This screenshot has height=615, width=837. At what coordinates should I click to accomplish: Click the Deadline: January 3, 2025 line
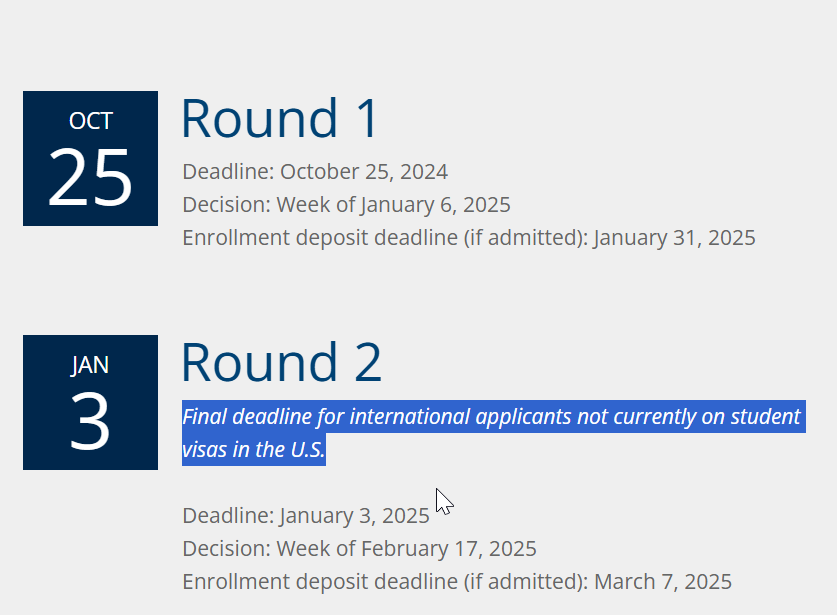coord(306,516)
